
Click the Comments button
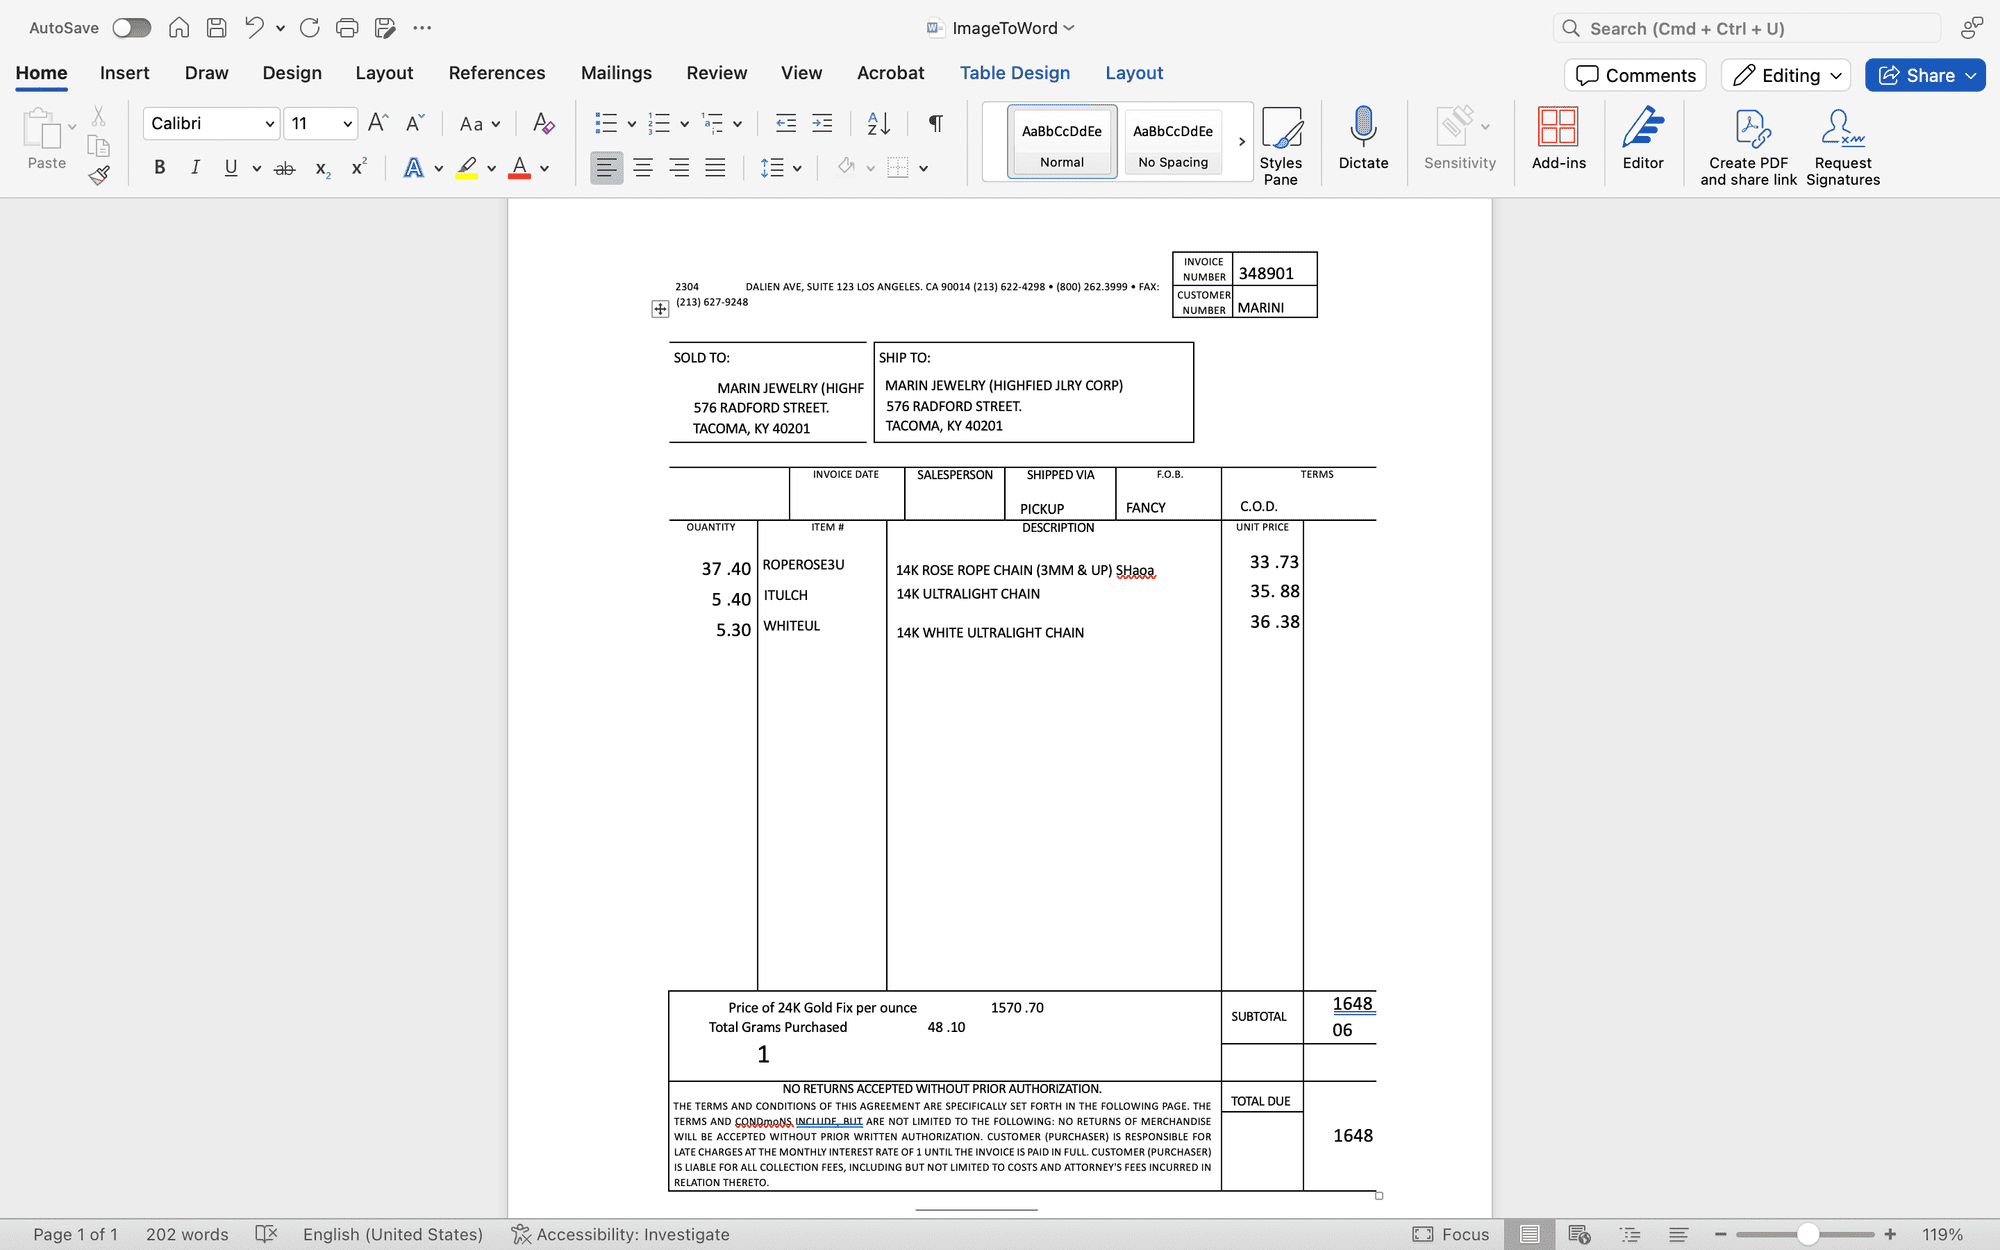(1635, 75)
